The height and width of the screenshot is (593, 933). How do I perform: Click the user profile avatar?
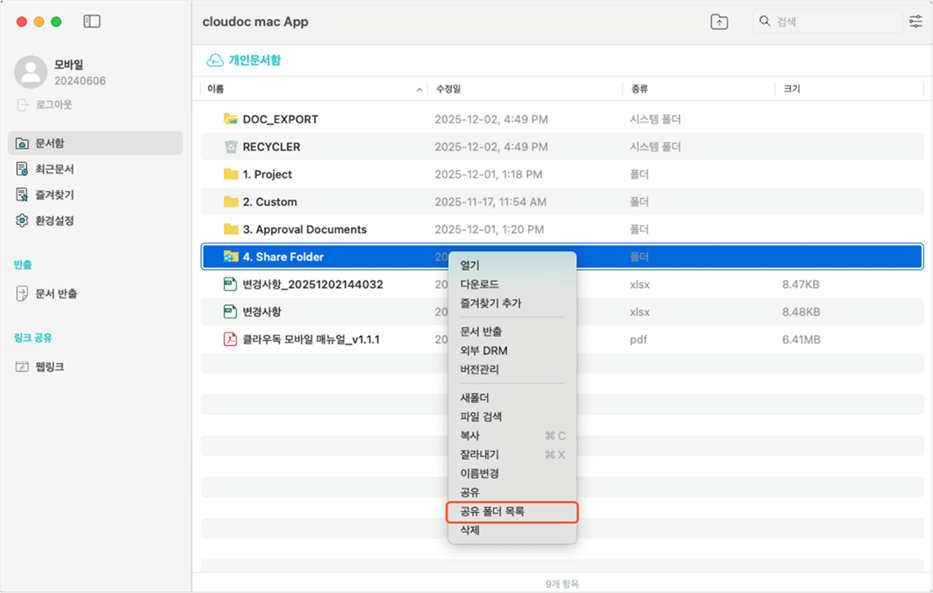point(30,72)
